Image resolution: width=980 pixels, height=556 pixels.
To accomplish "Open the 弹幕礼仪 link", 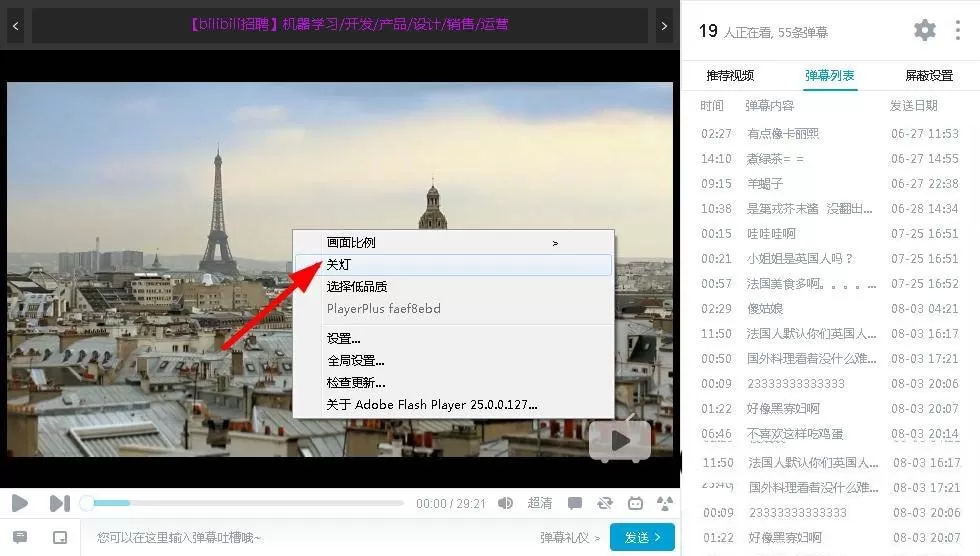I will (x=569, y=537).
